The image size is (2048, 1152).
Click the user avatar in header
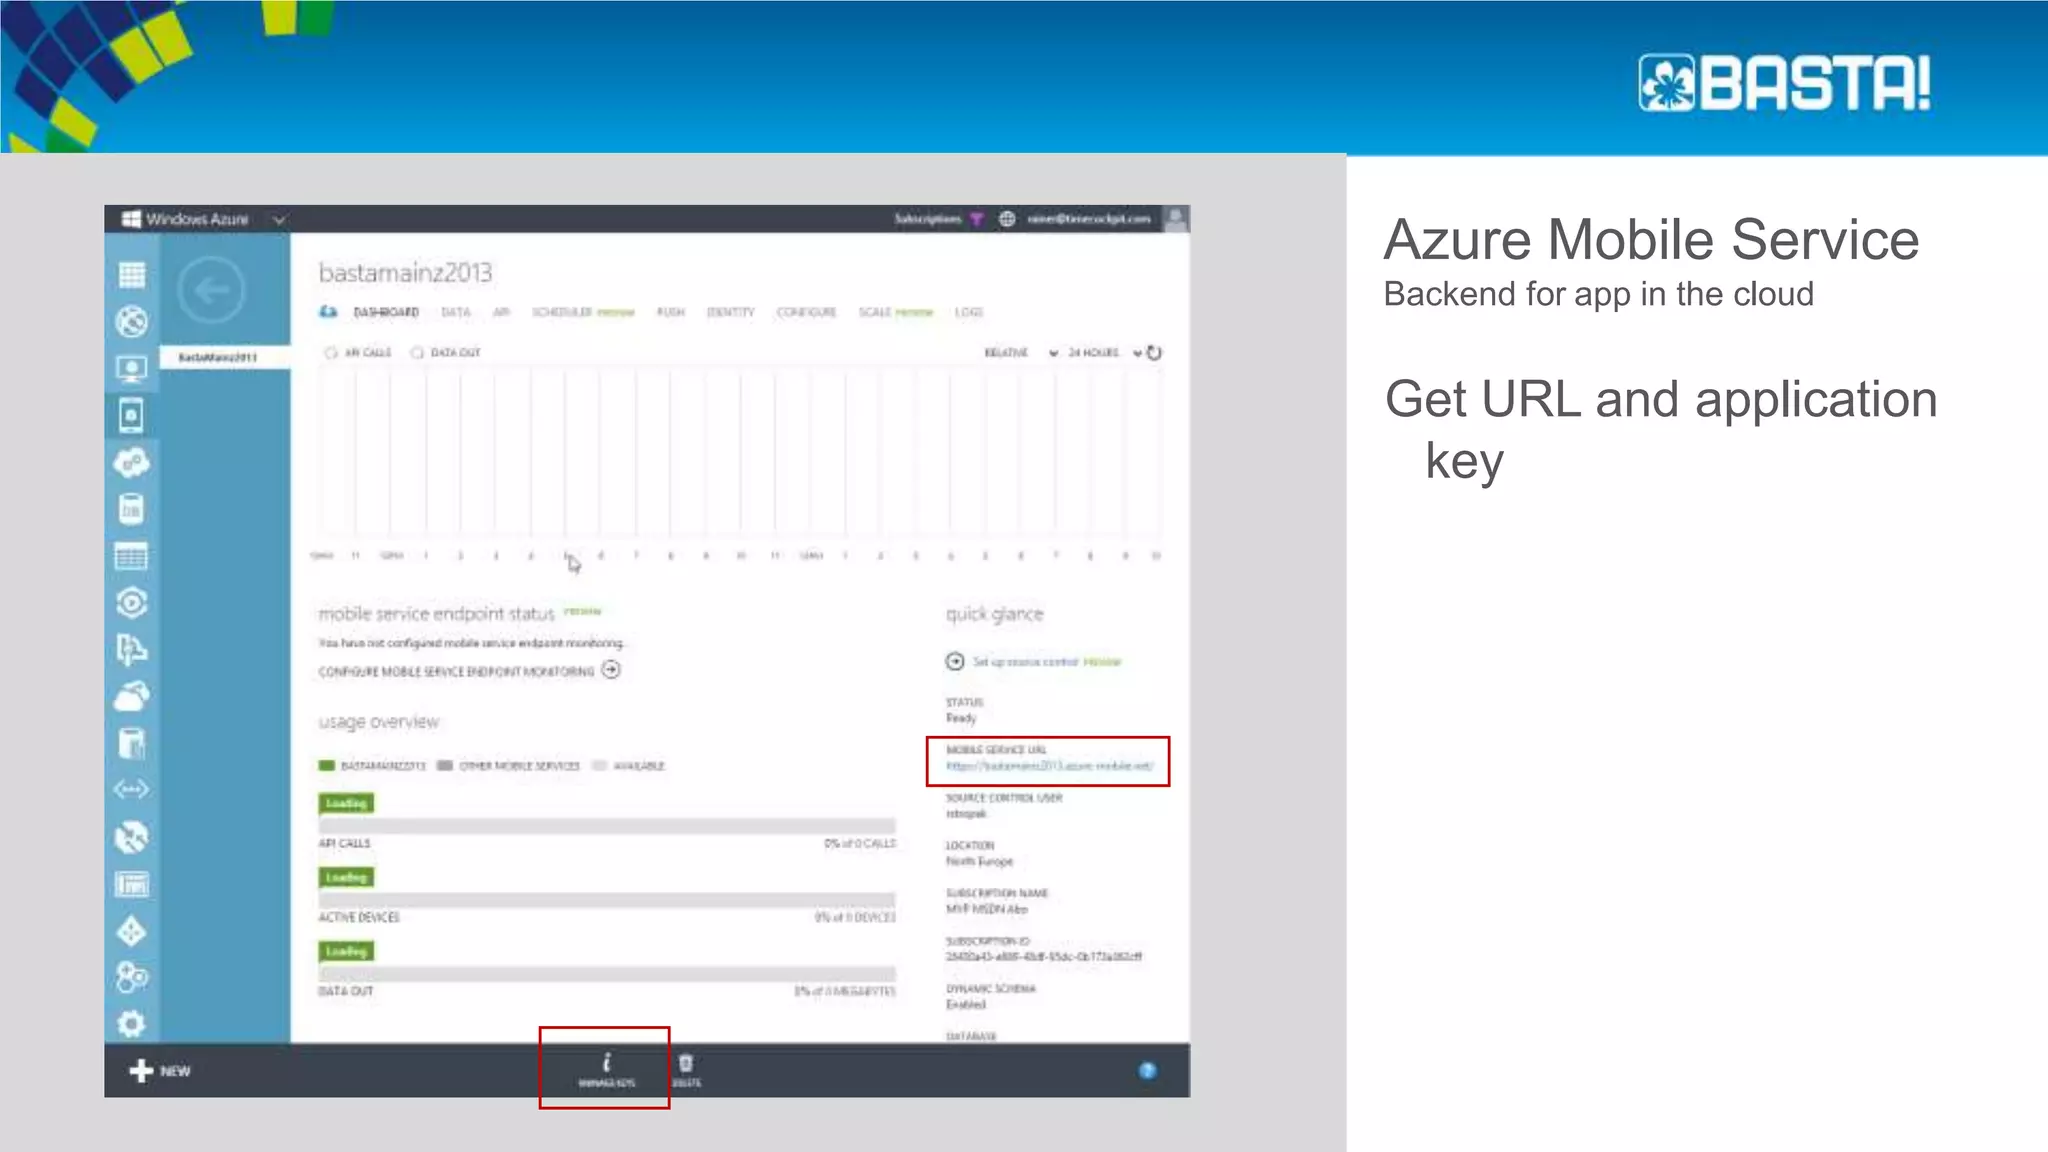tap(1177, 219)
